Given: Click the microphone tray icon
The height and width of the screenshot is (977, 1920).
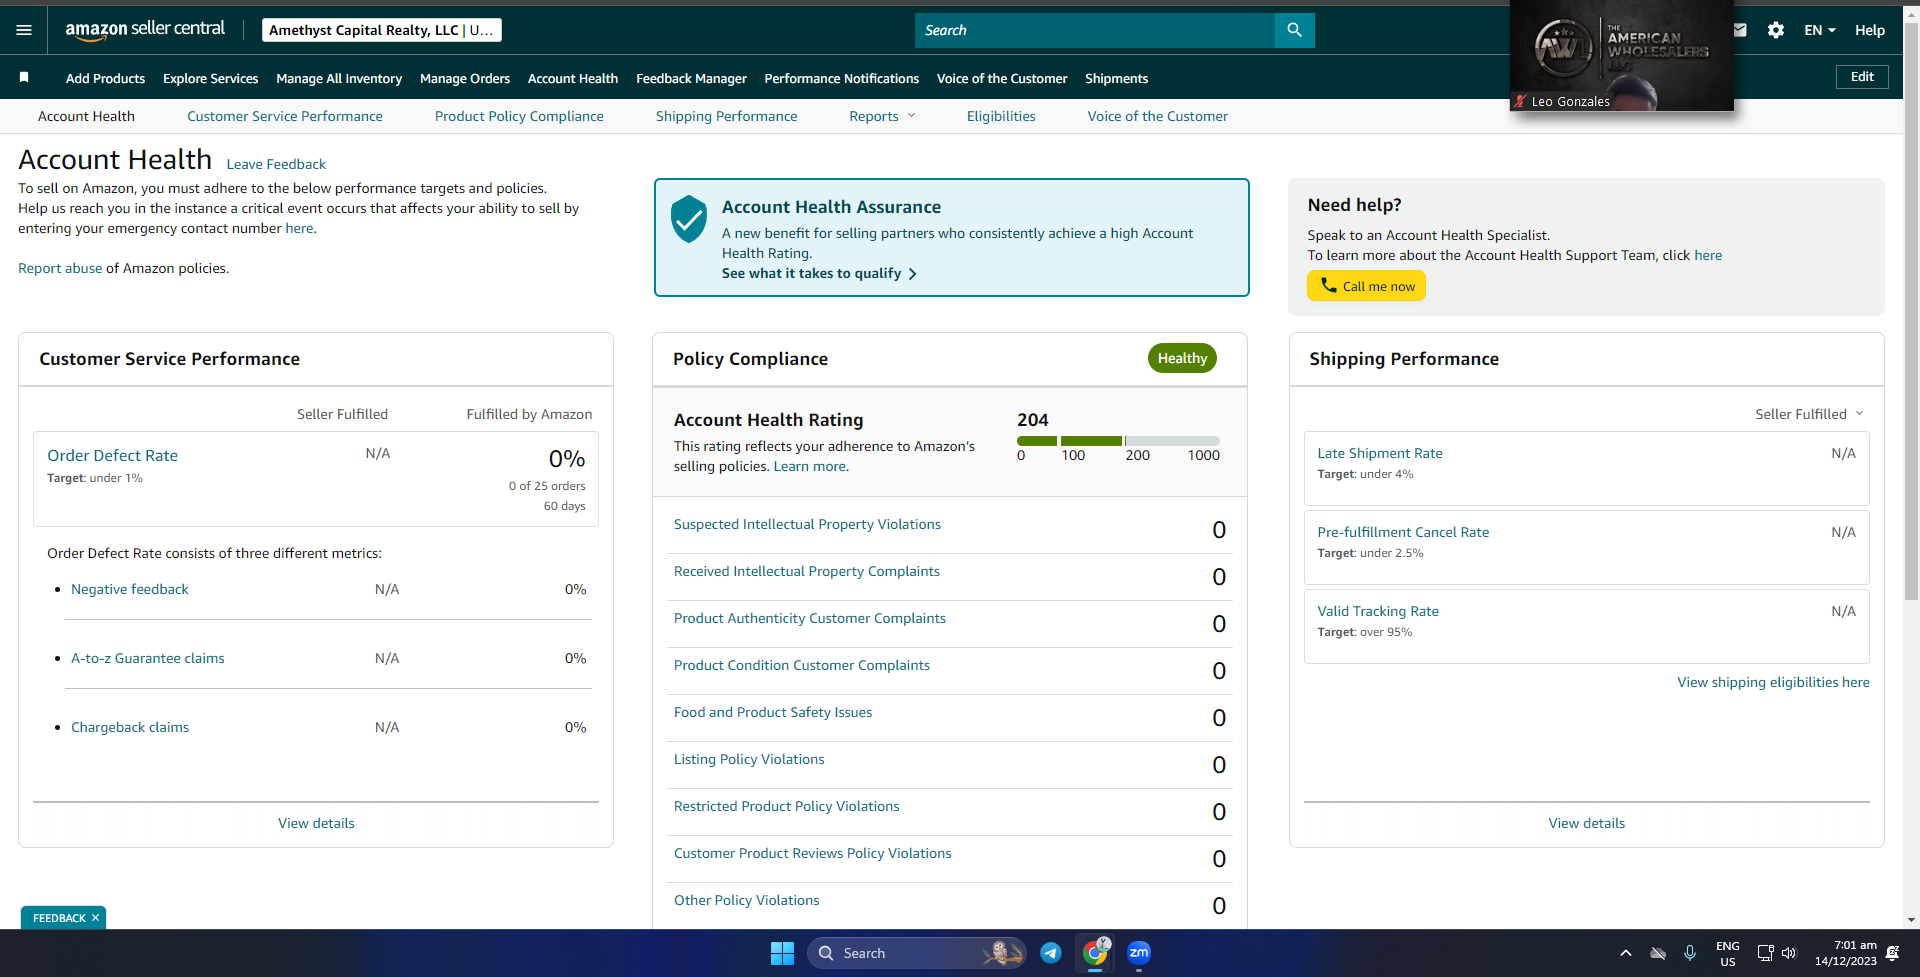Looking at the screenshot, I should 1690,953.
